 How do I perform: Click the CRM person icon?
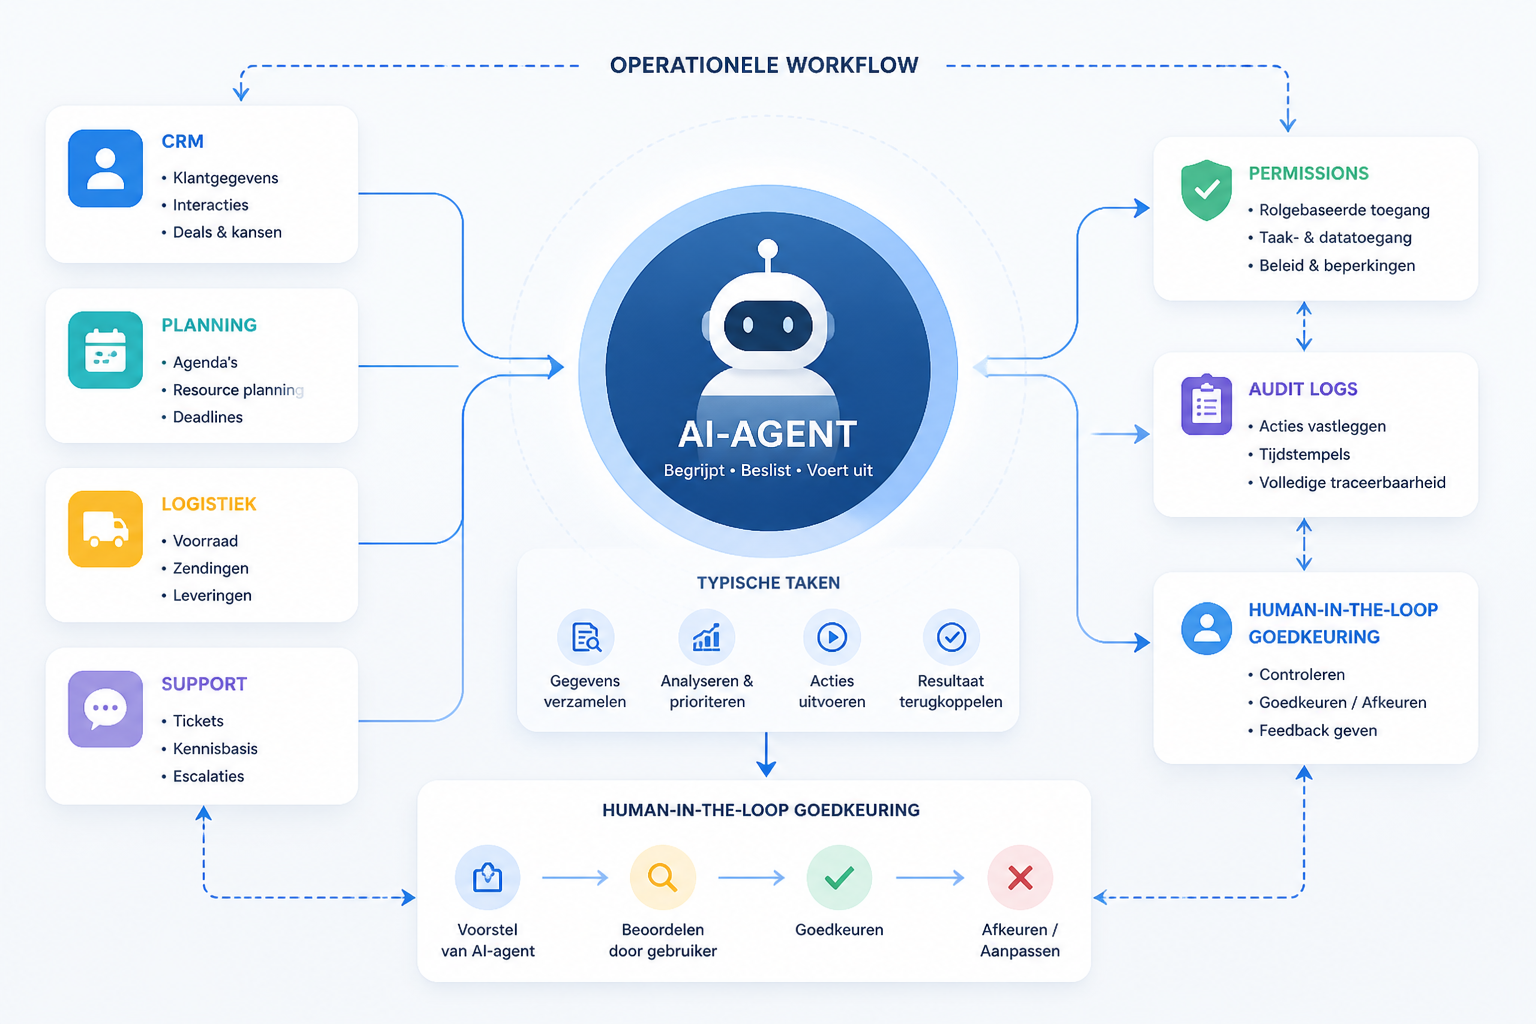(x=105, y=168)
